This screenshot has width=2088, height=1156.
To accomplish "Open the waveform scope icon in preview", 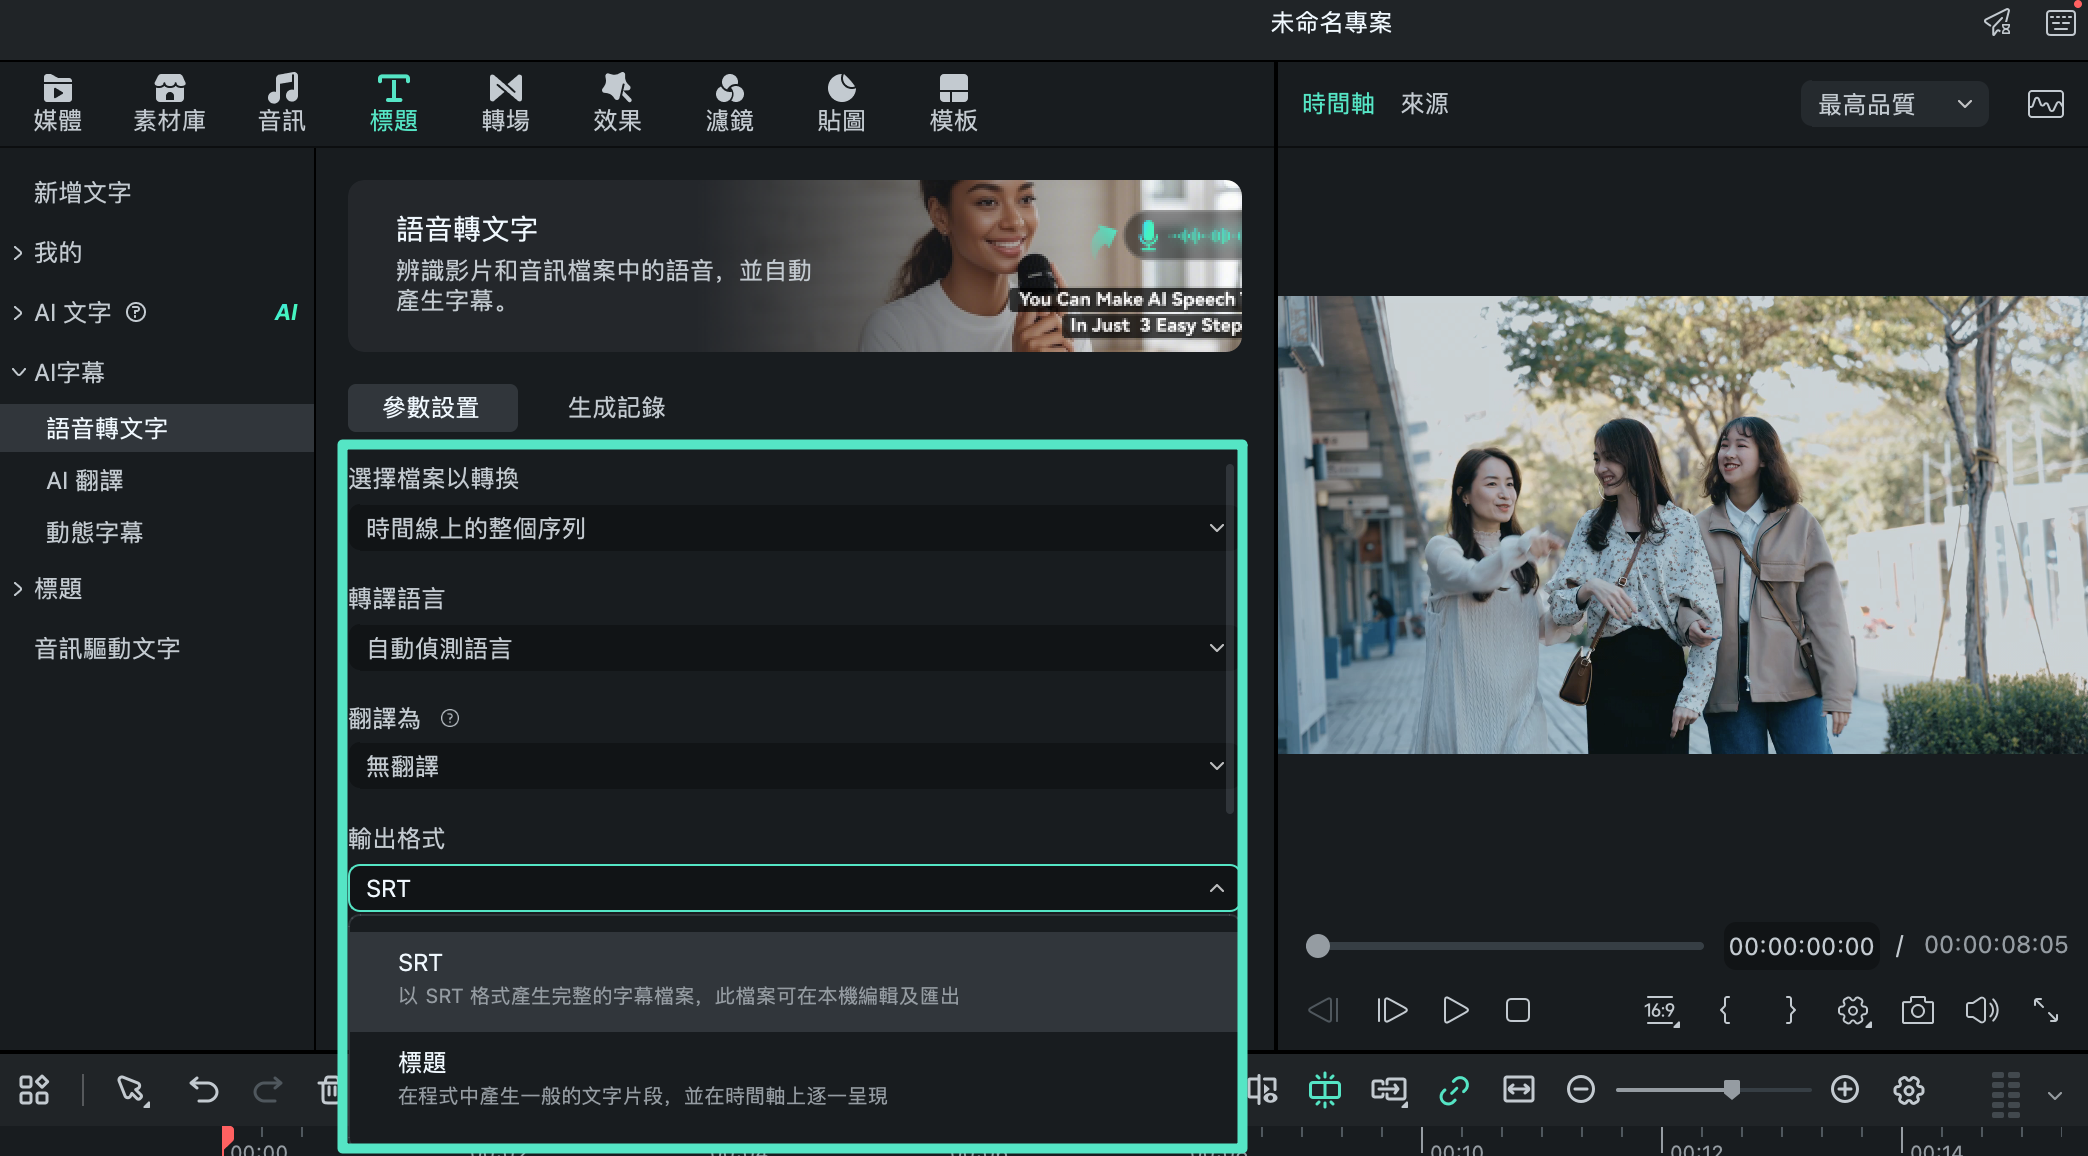I will [x=2045, y=104].
